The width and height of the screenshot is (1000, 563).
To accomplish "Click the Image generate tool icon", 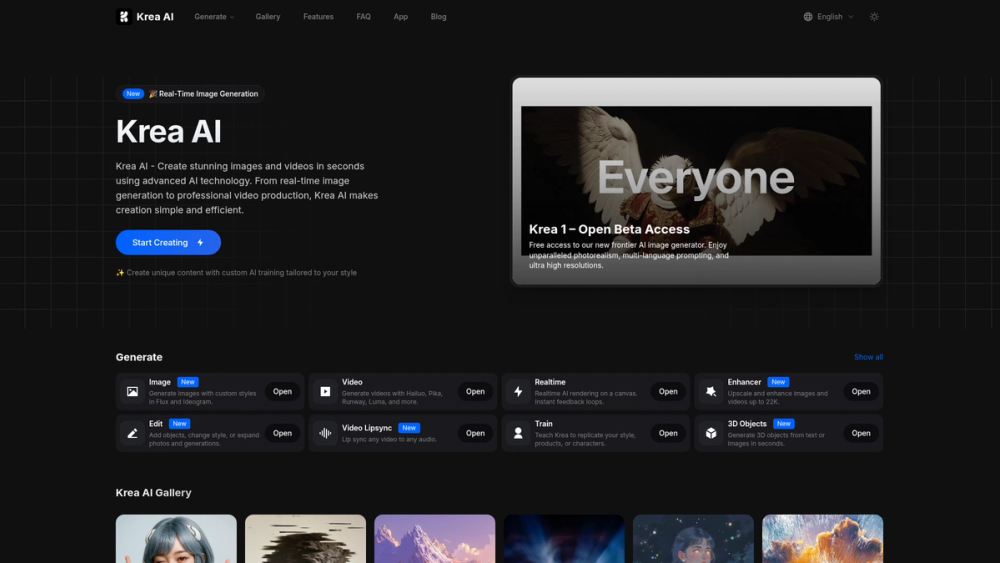I will [132, 391].
